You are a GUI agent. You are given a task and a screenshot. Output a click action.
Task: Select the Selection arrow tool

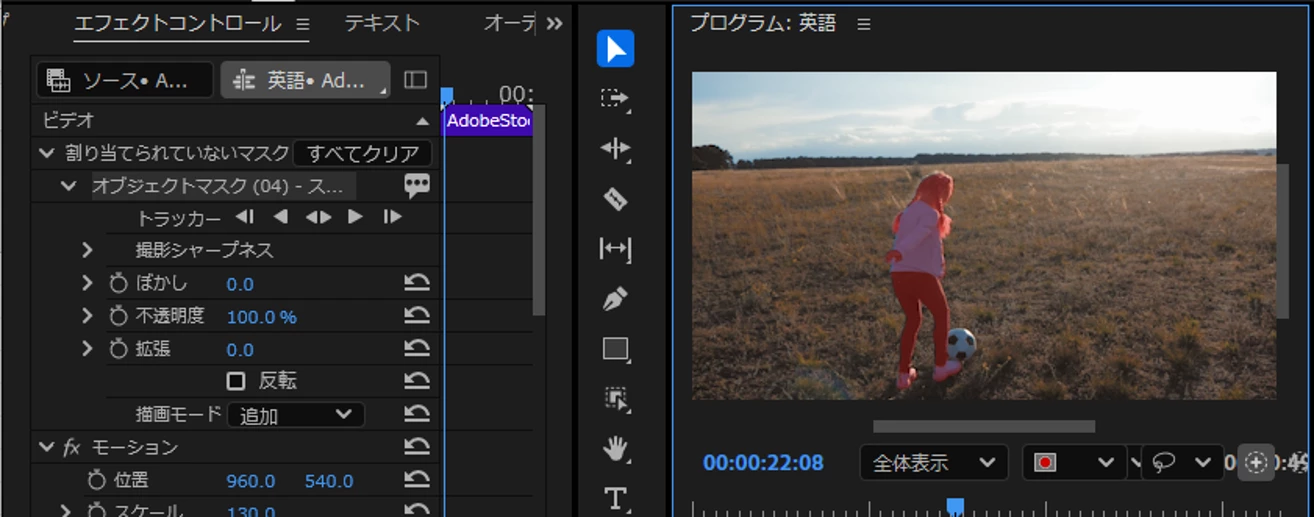615,49
